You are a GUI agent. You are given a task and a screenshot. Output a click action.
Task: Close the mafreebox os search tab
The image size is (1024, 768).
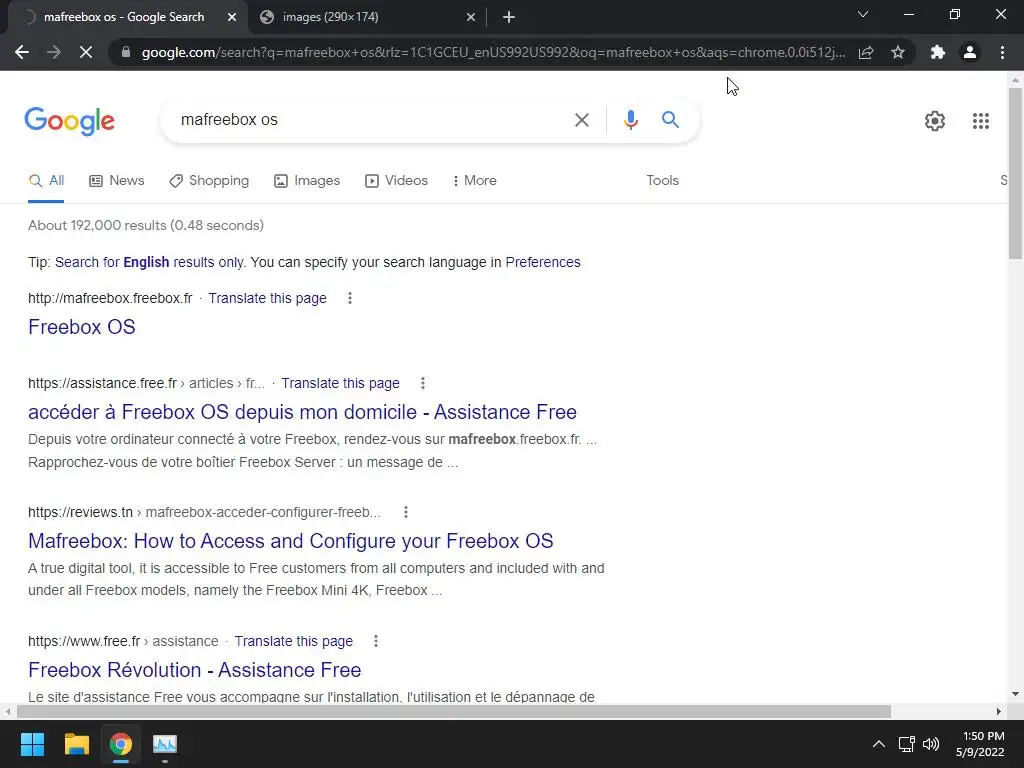click(232, 18)
